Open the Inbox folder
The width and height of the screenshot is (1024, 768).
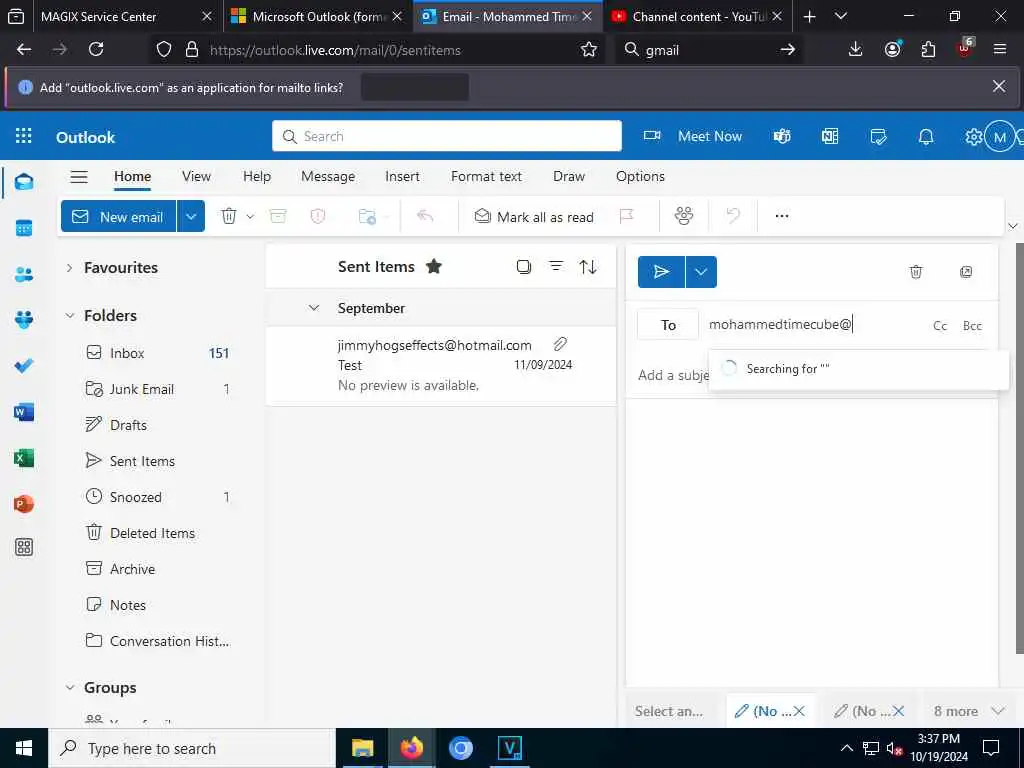point(157,353)
